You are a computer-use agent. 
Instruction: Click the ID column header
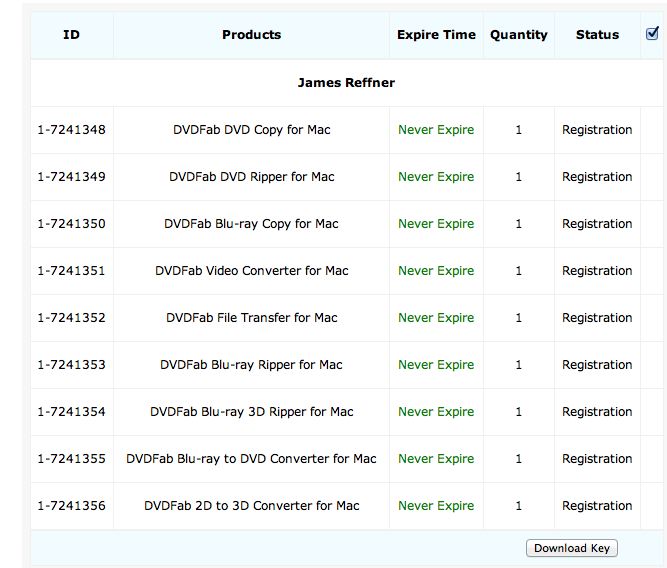tap(71, 35)
